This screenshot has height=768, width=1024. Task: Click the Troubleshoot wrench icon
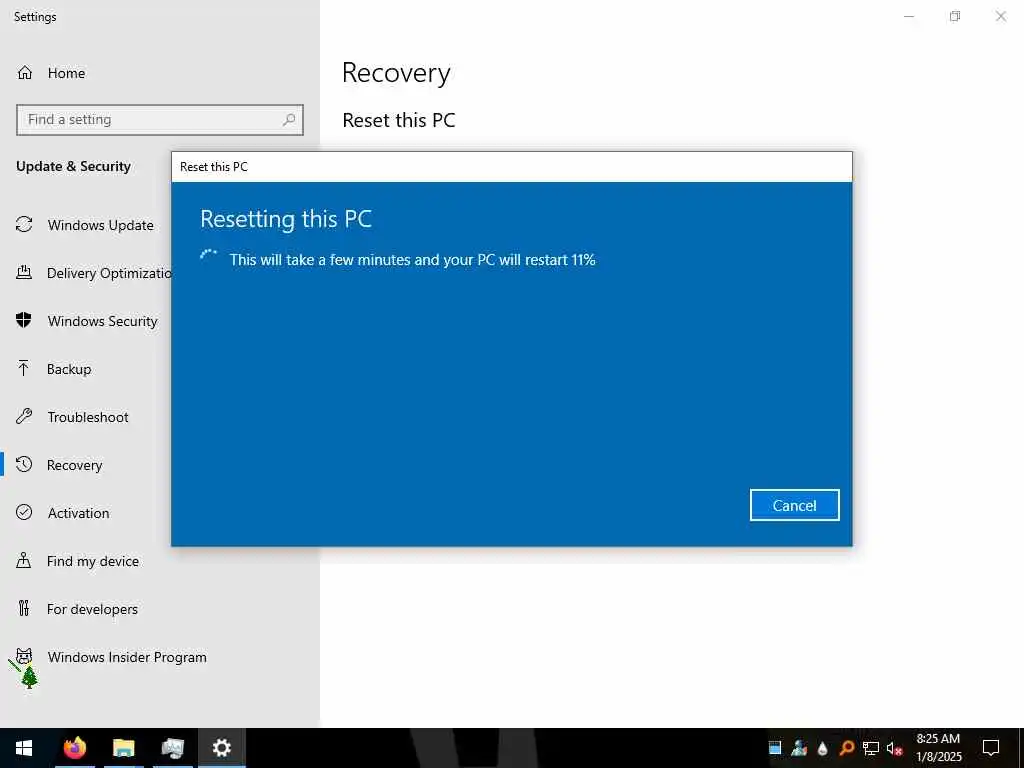click(x=24, y=416)
